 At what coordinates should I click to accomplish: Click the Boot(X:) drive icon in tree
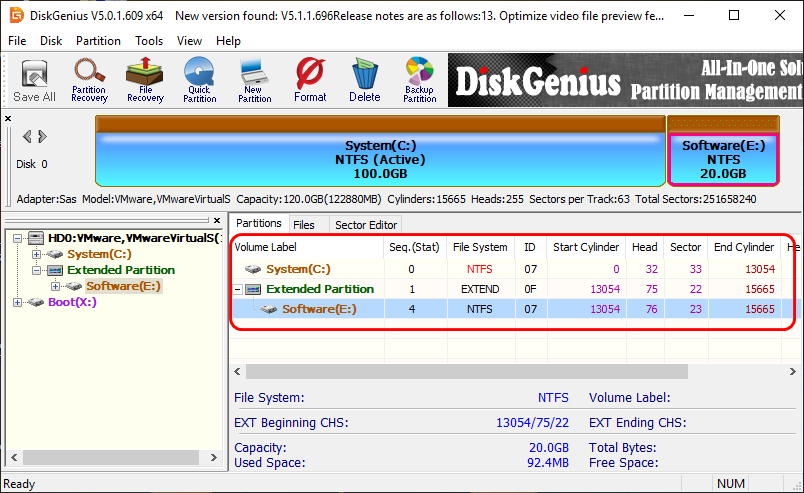tap(36, 302)
